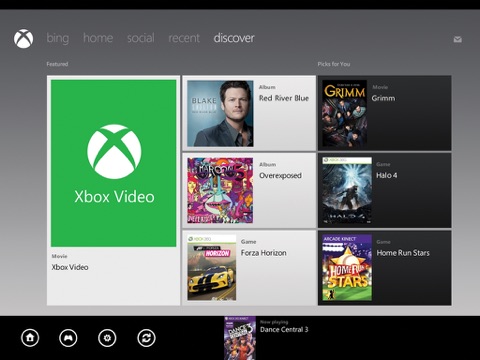This screenshot has height=360, width=480.
Task: Open Grimm movie poster
Action: [345, 113]
